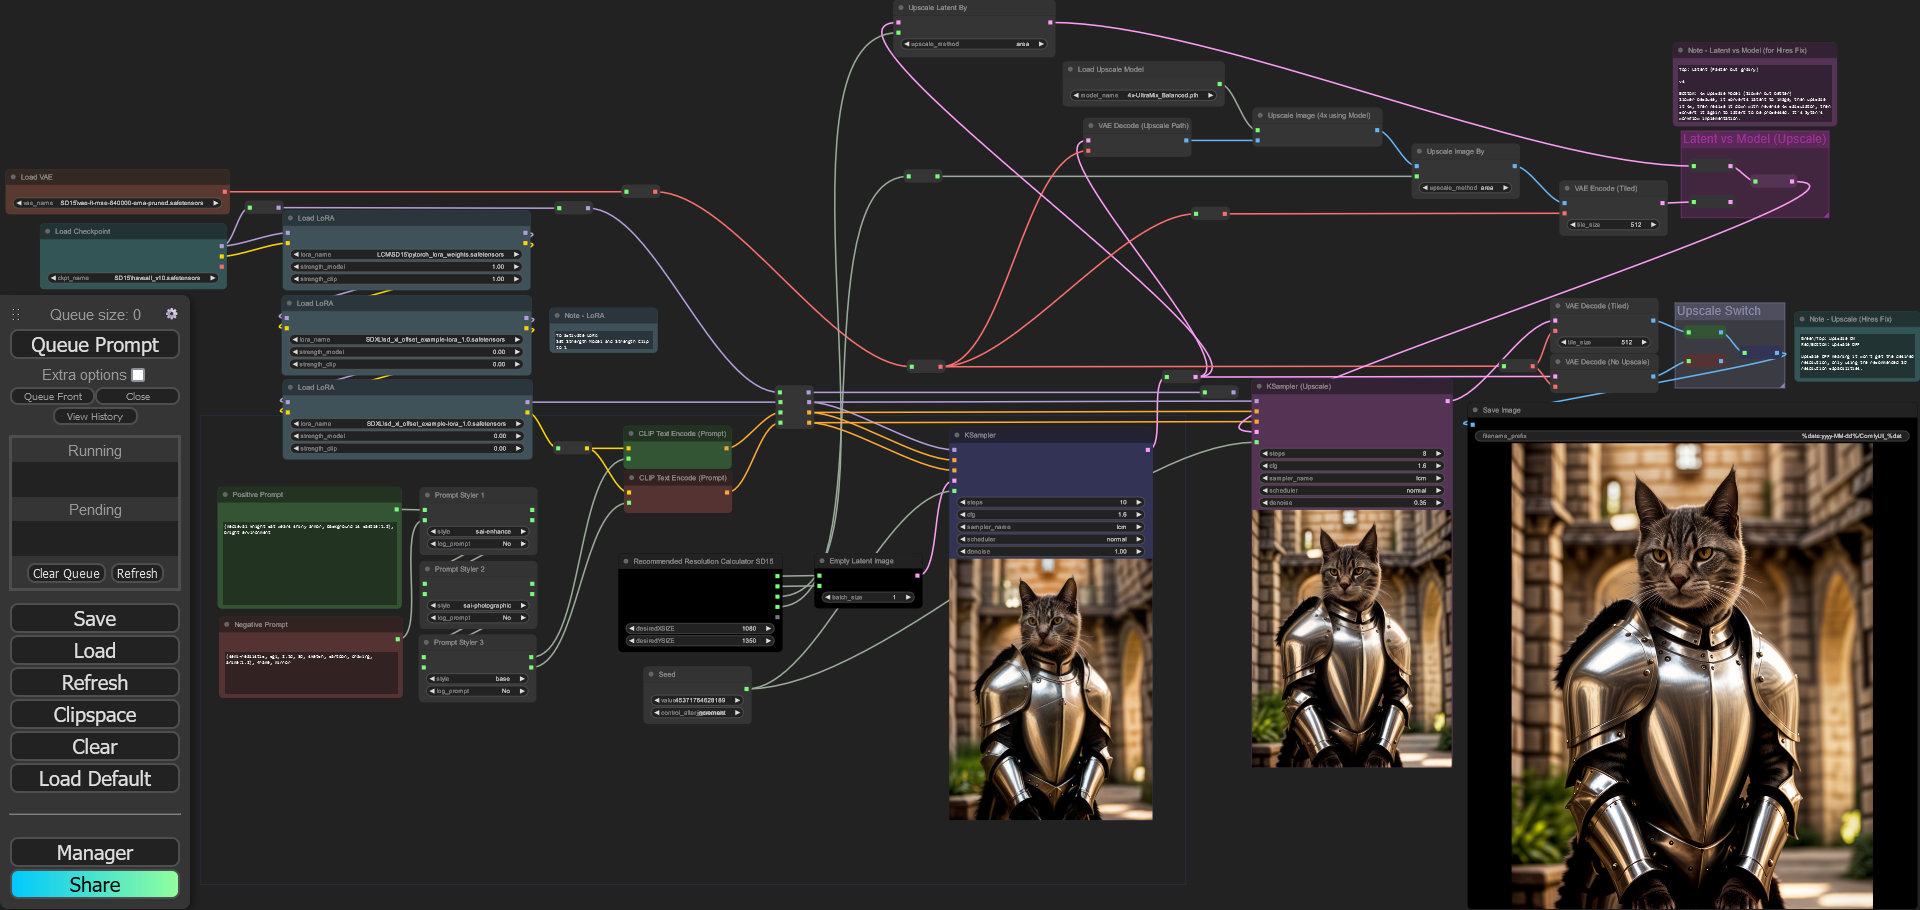Increase batch_size in Empty Latent Image

908,597
